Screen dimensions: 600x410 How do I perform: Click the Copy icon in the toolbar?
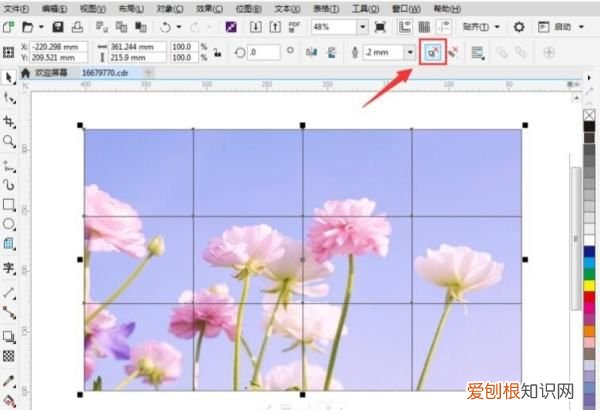[121, 27]
